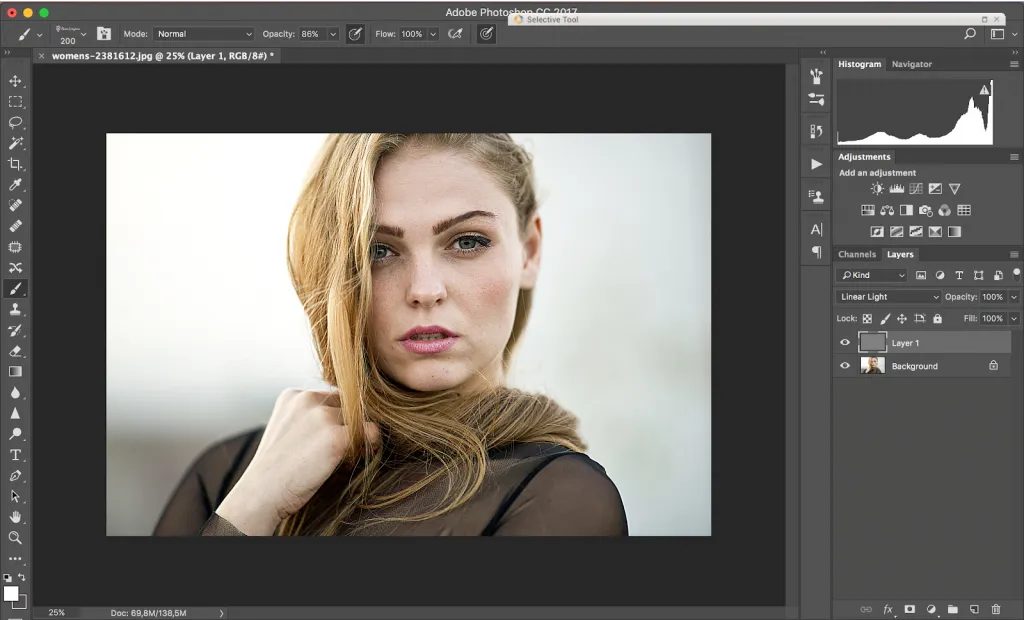Screen dimensions: 1024x620
Task: Open the collapsed Paragraph panel icon
Action: tap(816, 252)
